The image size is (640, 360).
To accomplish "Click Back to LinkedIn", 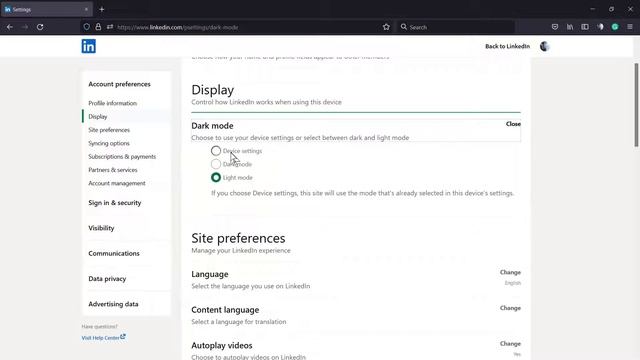I will point(507,46).
